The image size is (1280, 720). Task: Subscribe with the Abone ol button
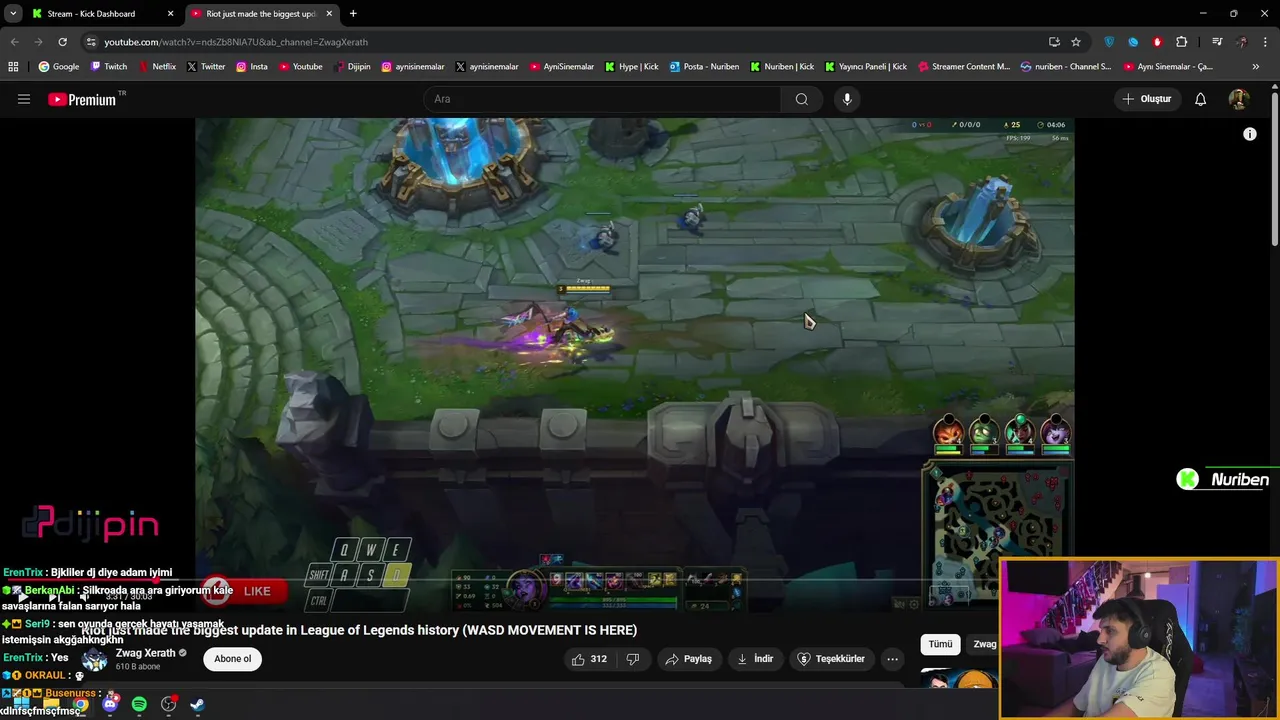point(232,659)
